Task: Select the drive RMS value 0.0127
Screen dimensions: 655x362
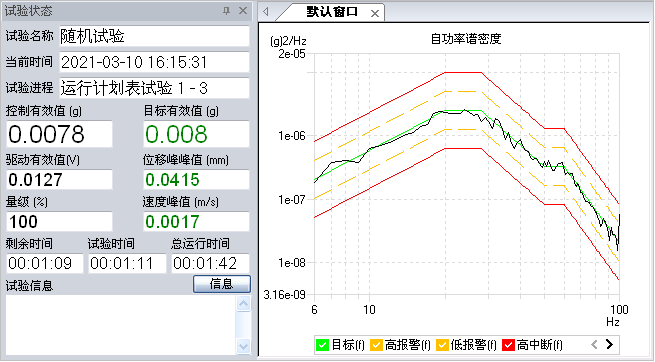Action: tap(59, 180)
